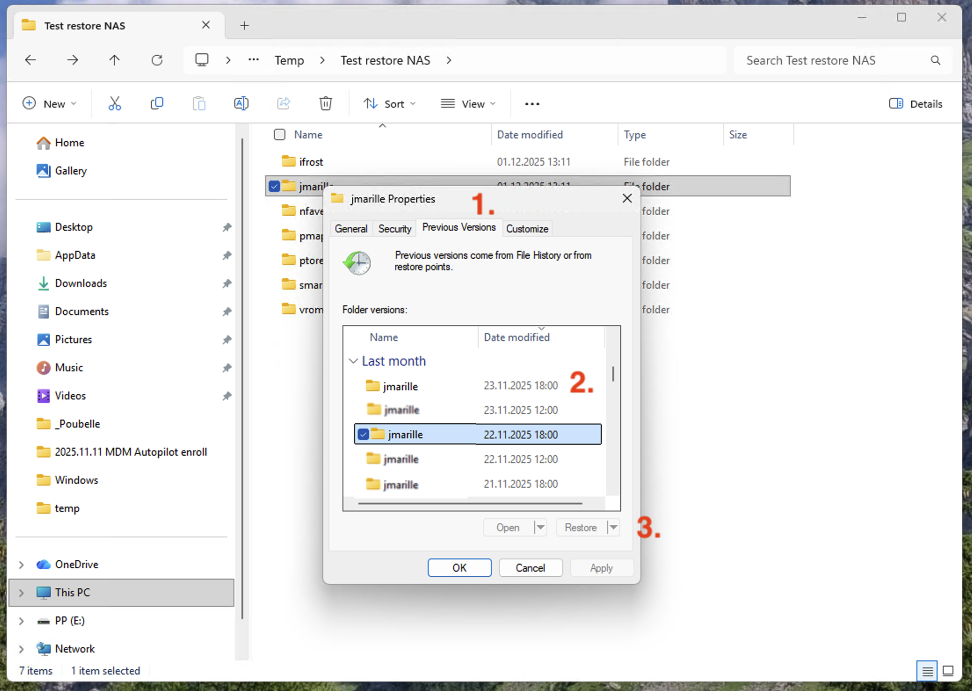
Task: Click the folder versions vertical scrollbar
Action: pyautogui.click(x=612, y=375)
